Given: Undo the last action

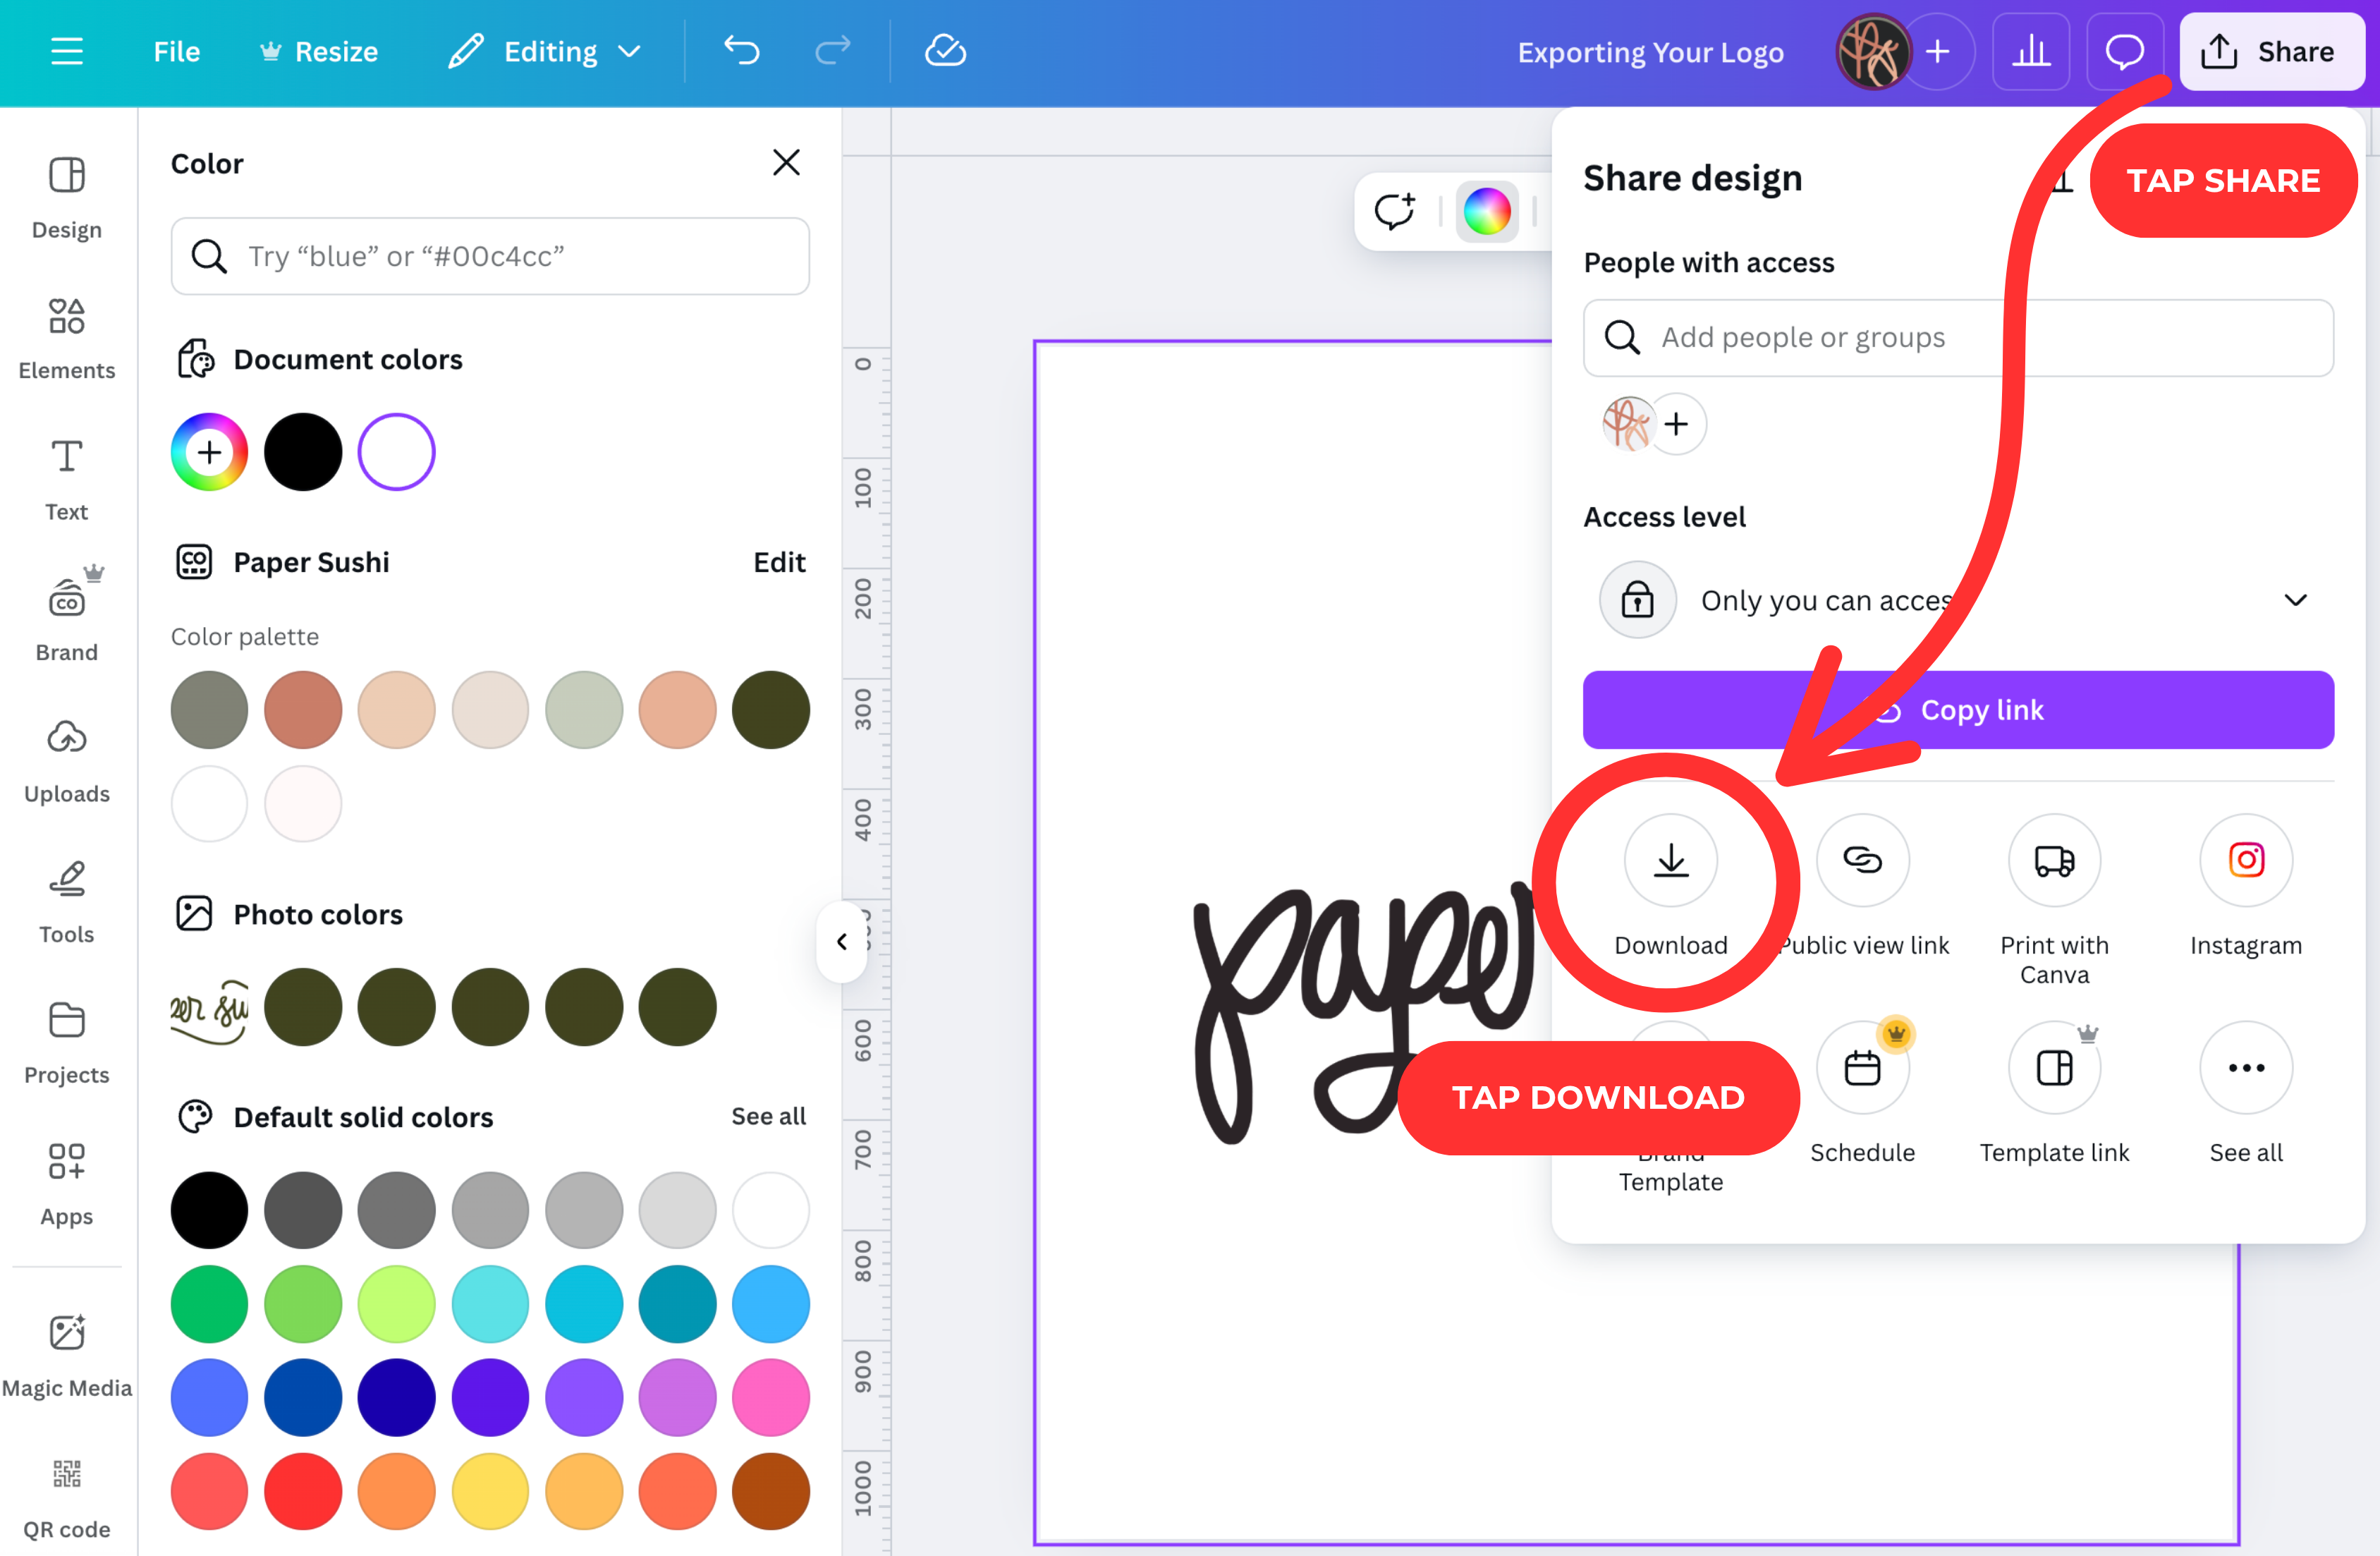Looking at the screenshot, I should point(741,51).
